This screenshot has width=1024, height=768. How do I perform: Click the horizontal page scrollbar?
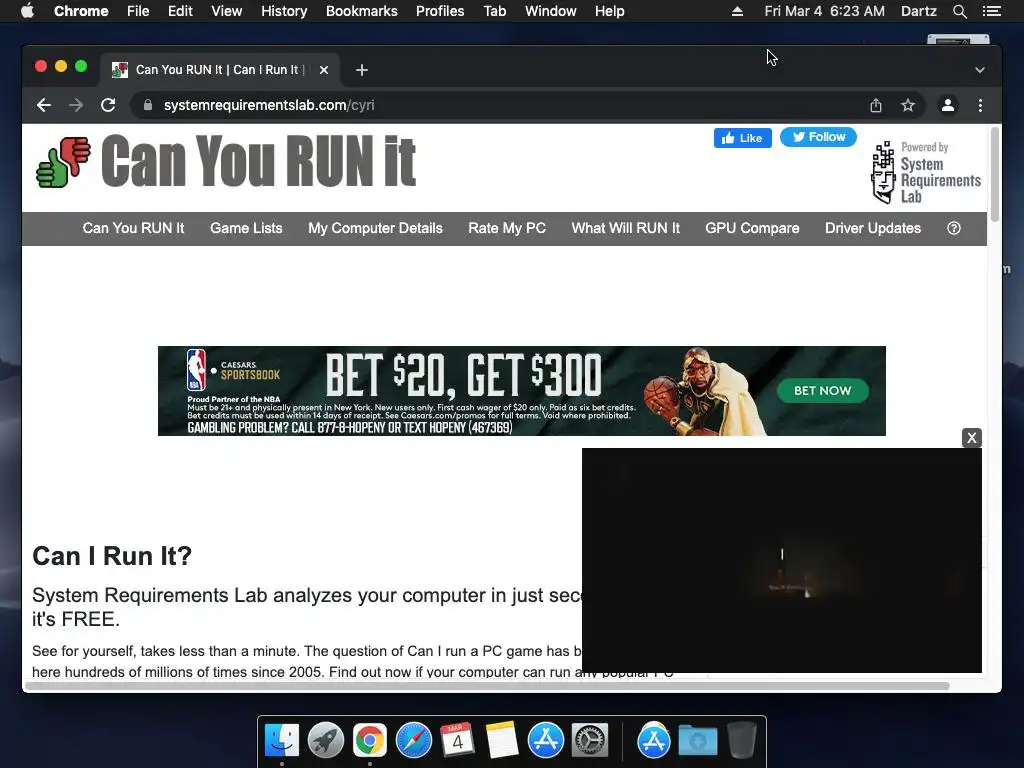[x=487, y=686]
